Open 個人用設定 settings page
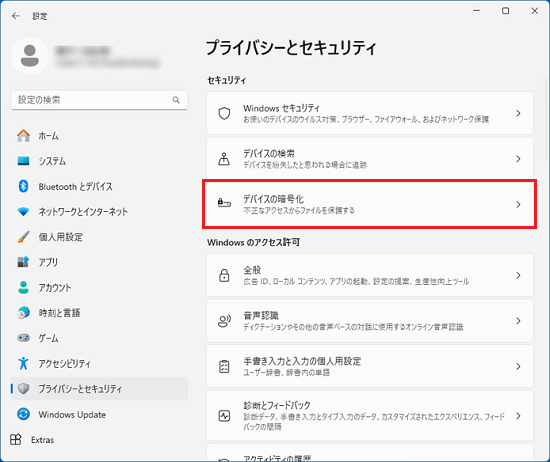The width and height of the screenshot is (550, 462). click(x=100, y=237)
